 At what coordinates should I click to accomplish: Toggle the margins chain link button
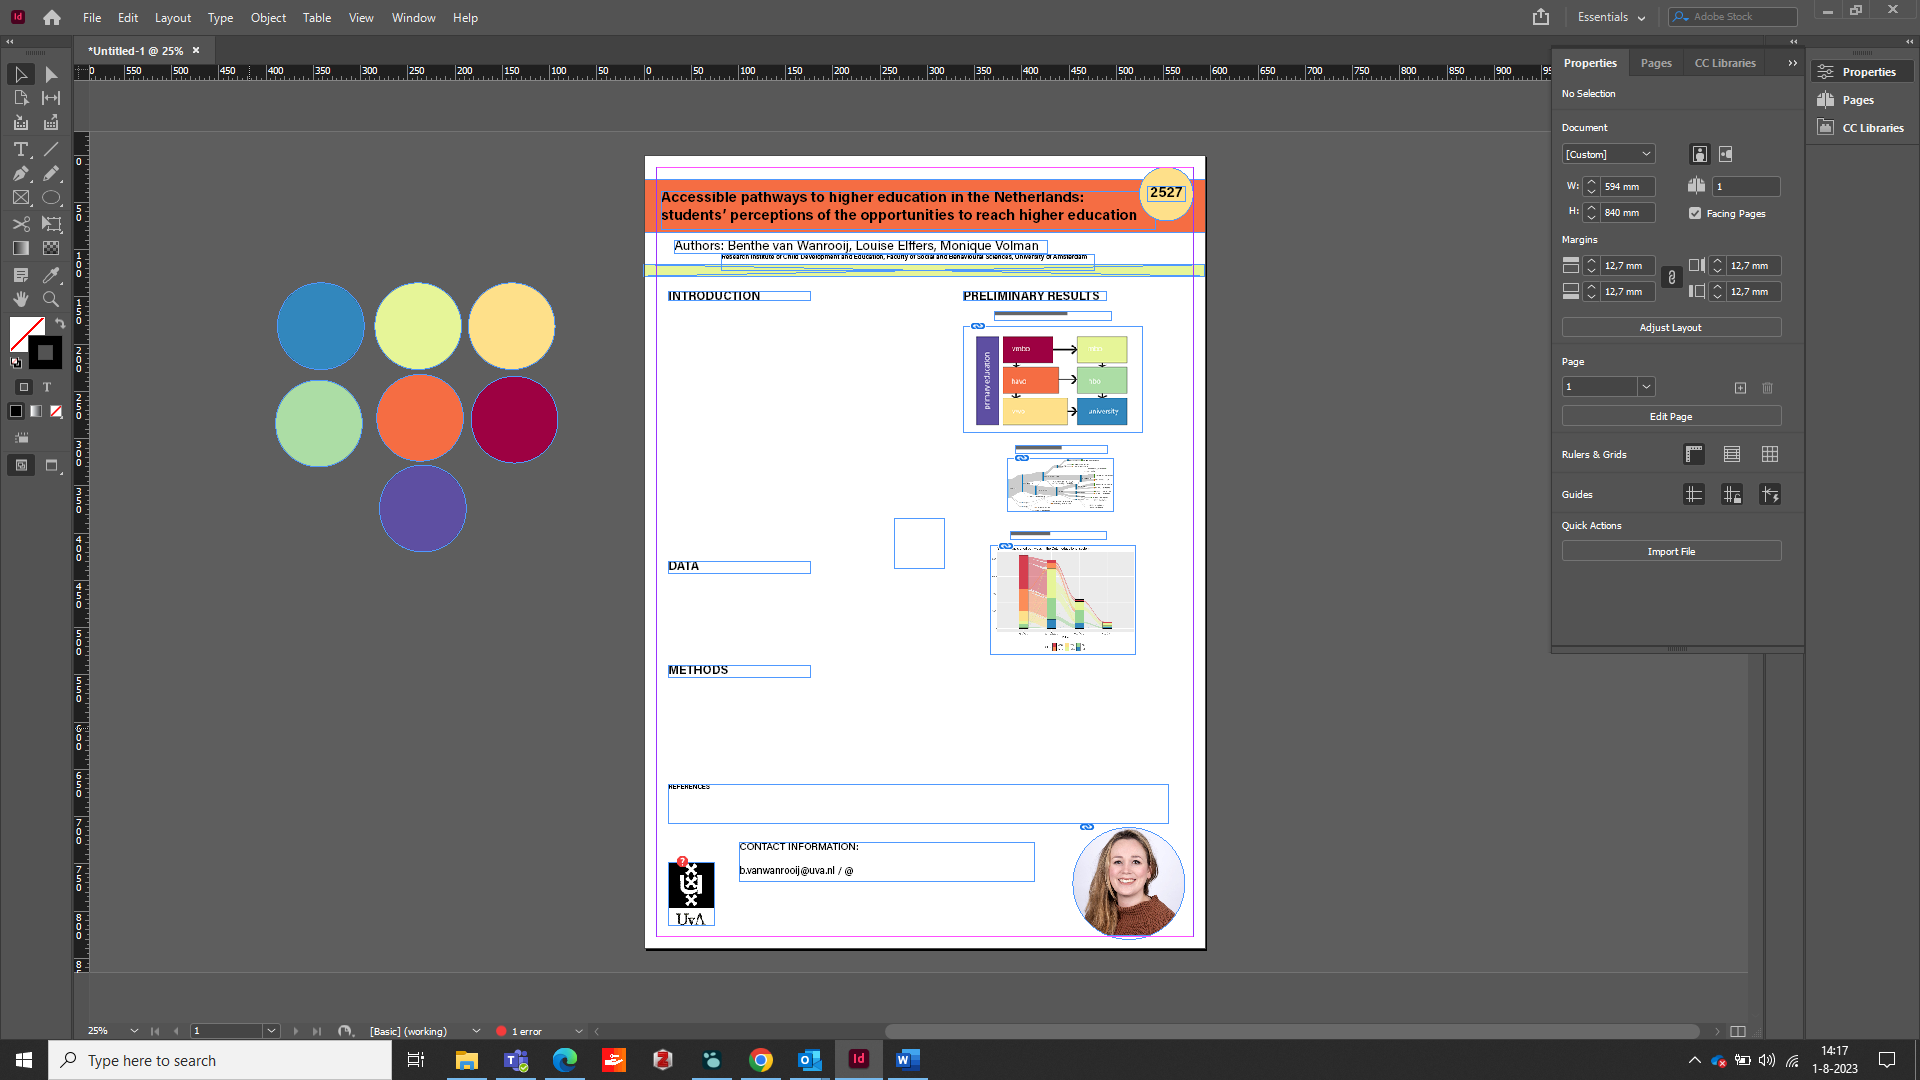pos(1671,278)
